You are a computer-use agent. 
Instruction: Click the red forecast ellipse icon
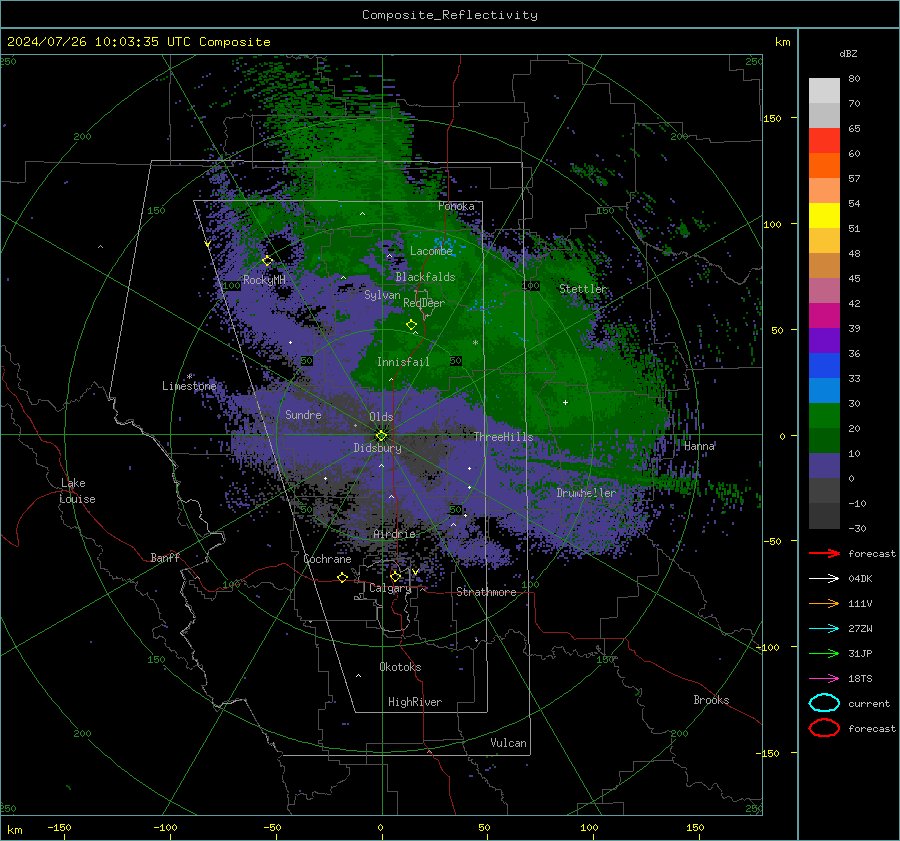tap(824, 728)
